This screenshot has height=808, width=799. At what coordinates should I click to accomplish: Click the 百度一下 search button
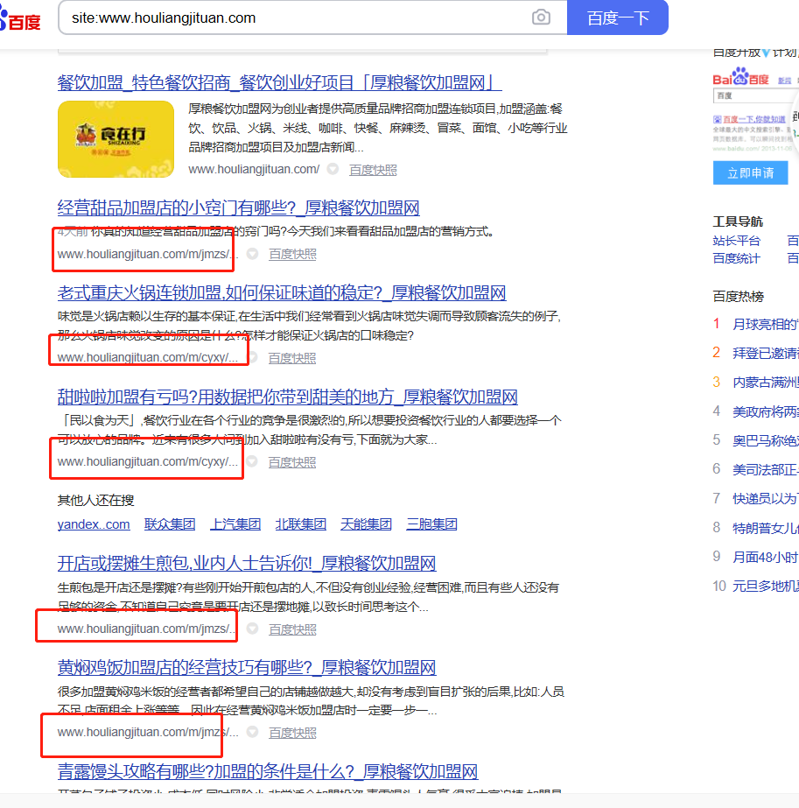(618, 18)
